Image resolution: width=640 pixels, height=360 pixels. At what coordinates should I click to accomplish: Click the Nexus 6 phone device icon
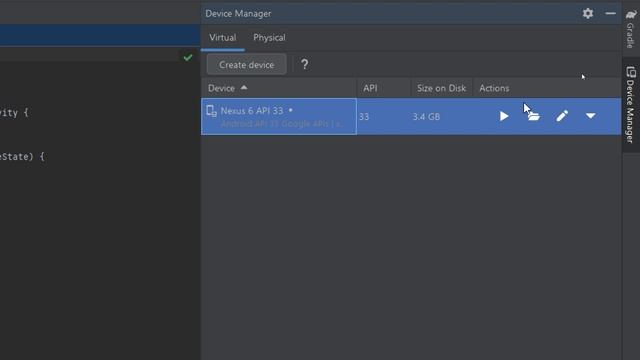[211, 111]
